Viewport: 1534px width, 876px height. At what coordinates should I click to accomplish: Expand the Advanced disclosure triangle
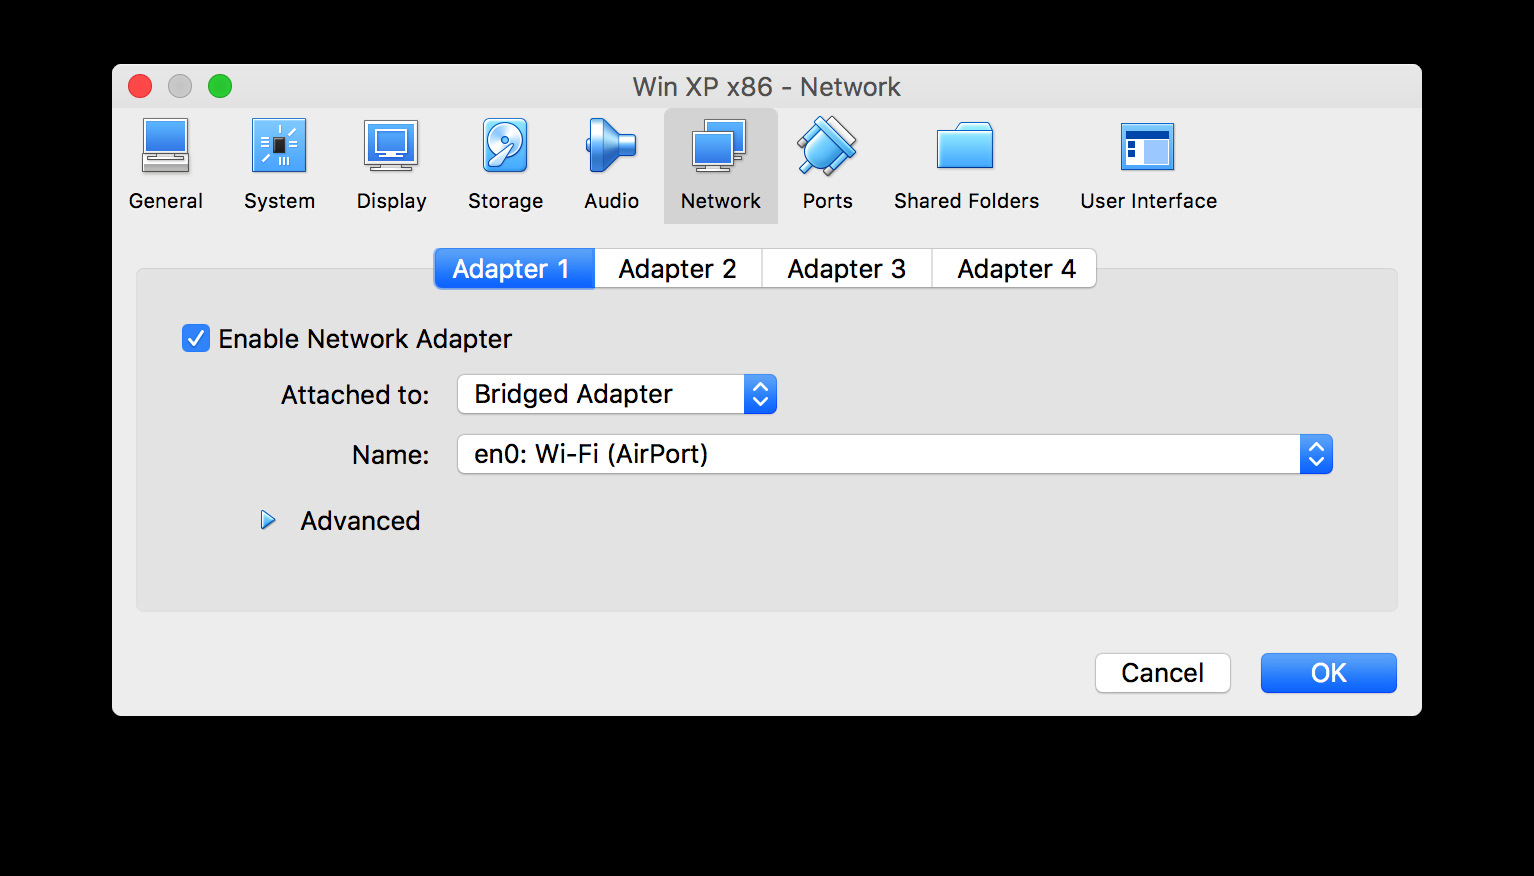click(x=268, y=520)
